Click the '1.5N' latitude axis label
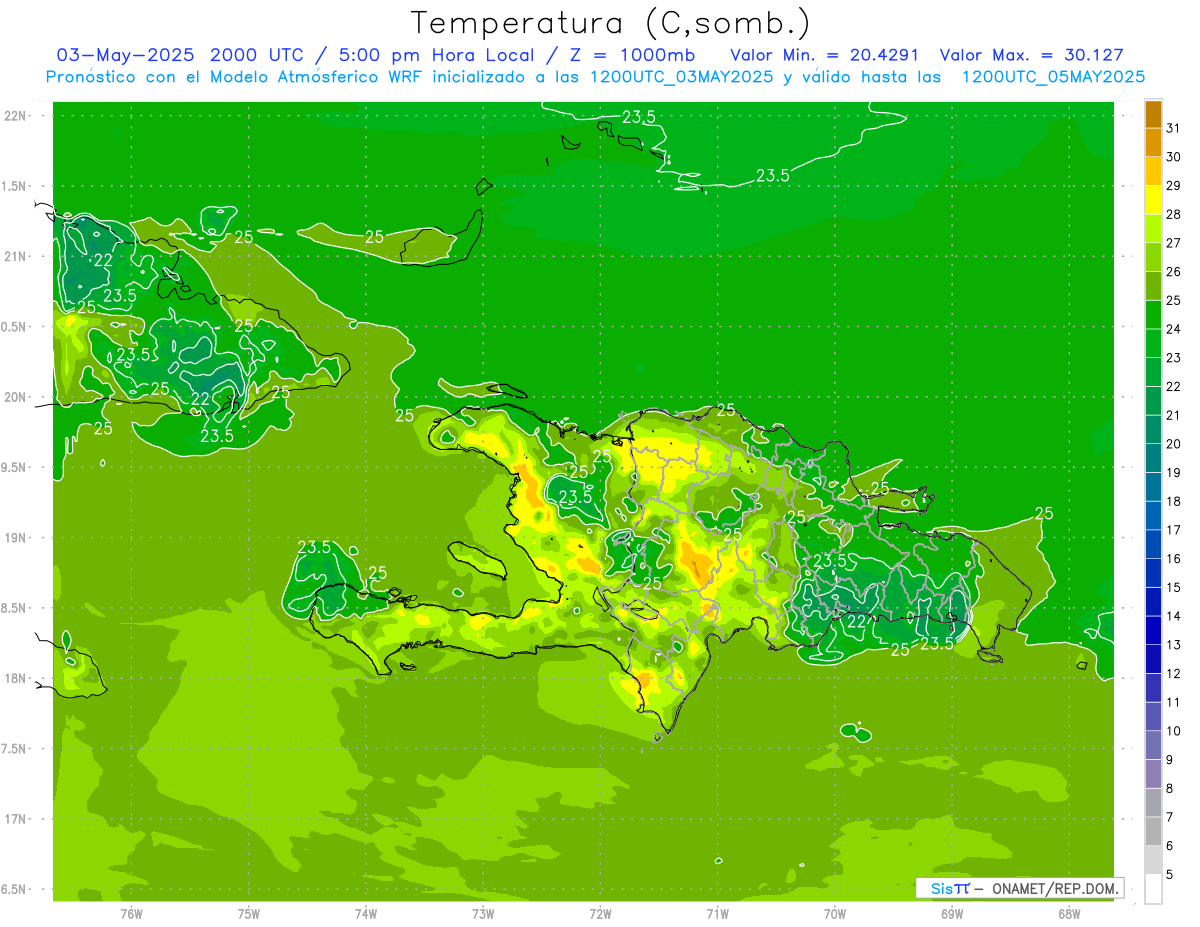 (x=15, y=186)
